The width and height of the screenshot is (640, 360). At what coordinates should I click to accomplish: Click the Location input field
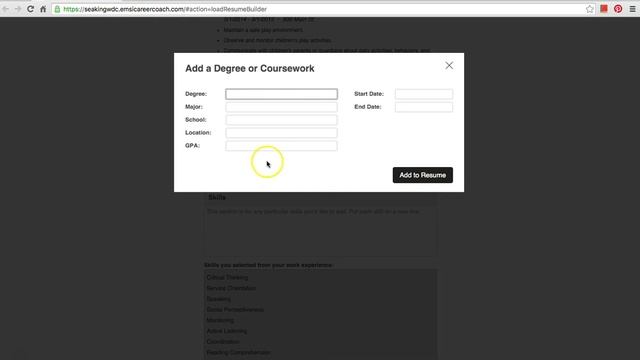[281, 133]
